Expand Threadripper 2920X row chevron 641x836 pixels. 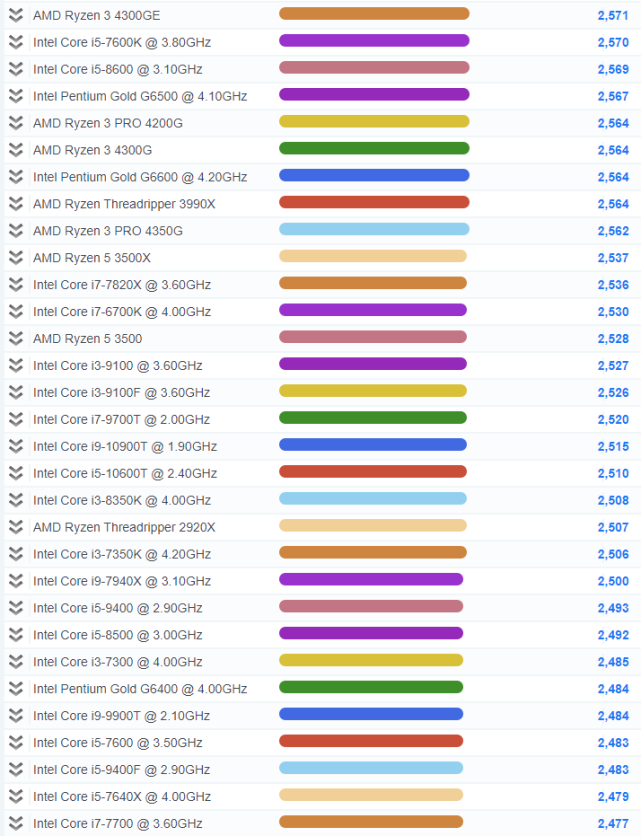coord(16,527)
